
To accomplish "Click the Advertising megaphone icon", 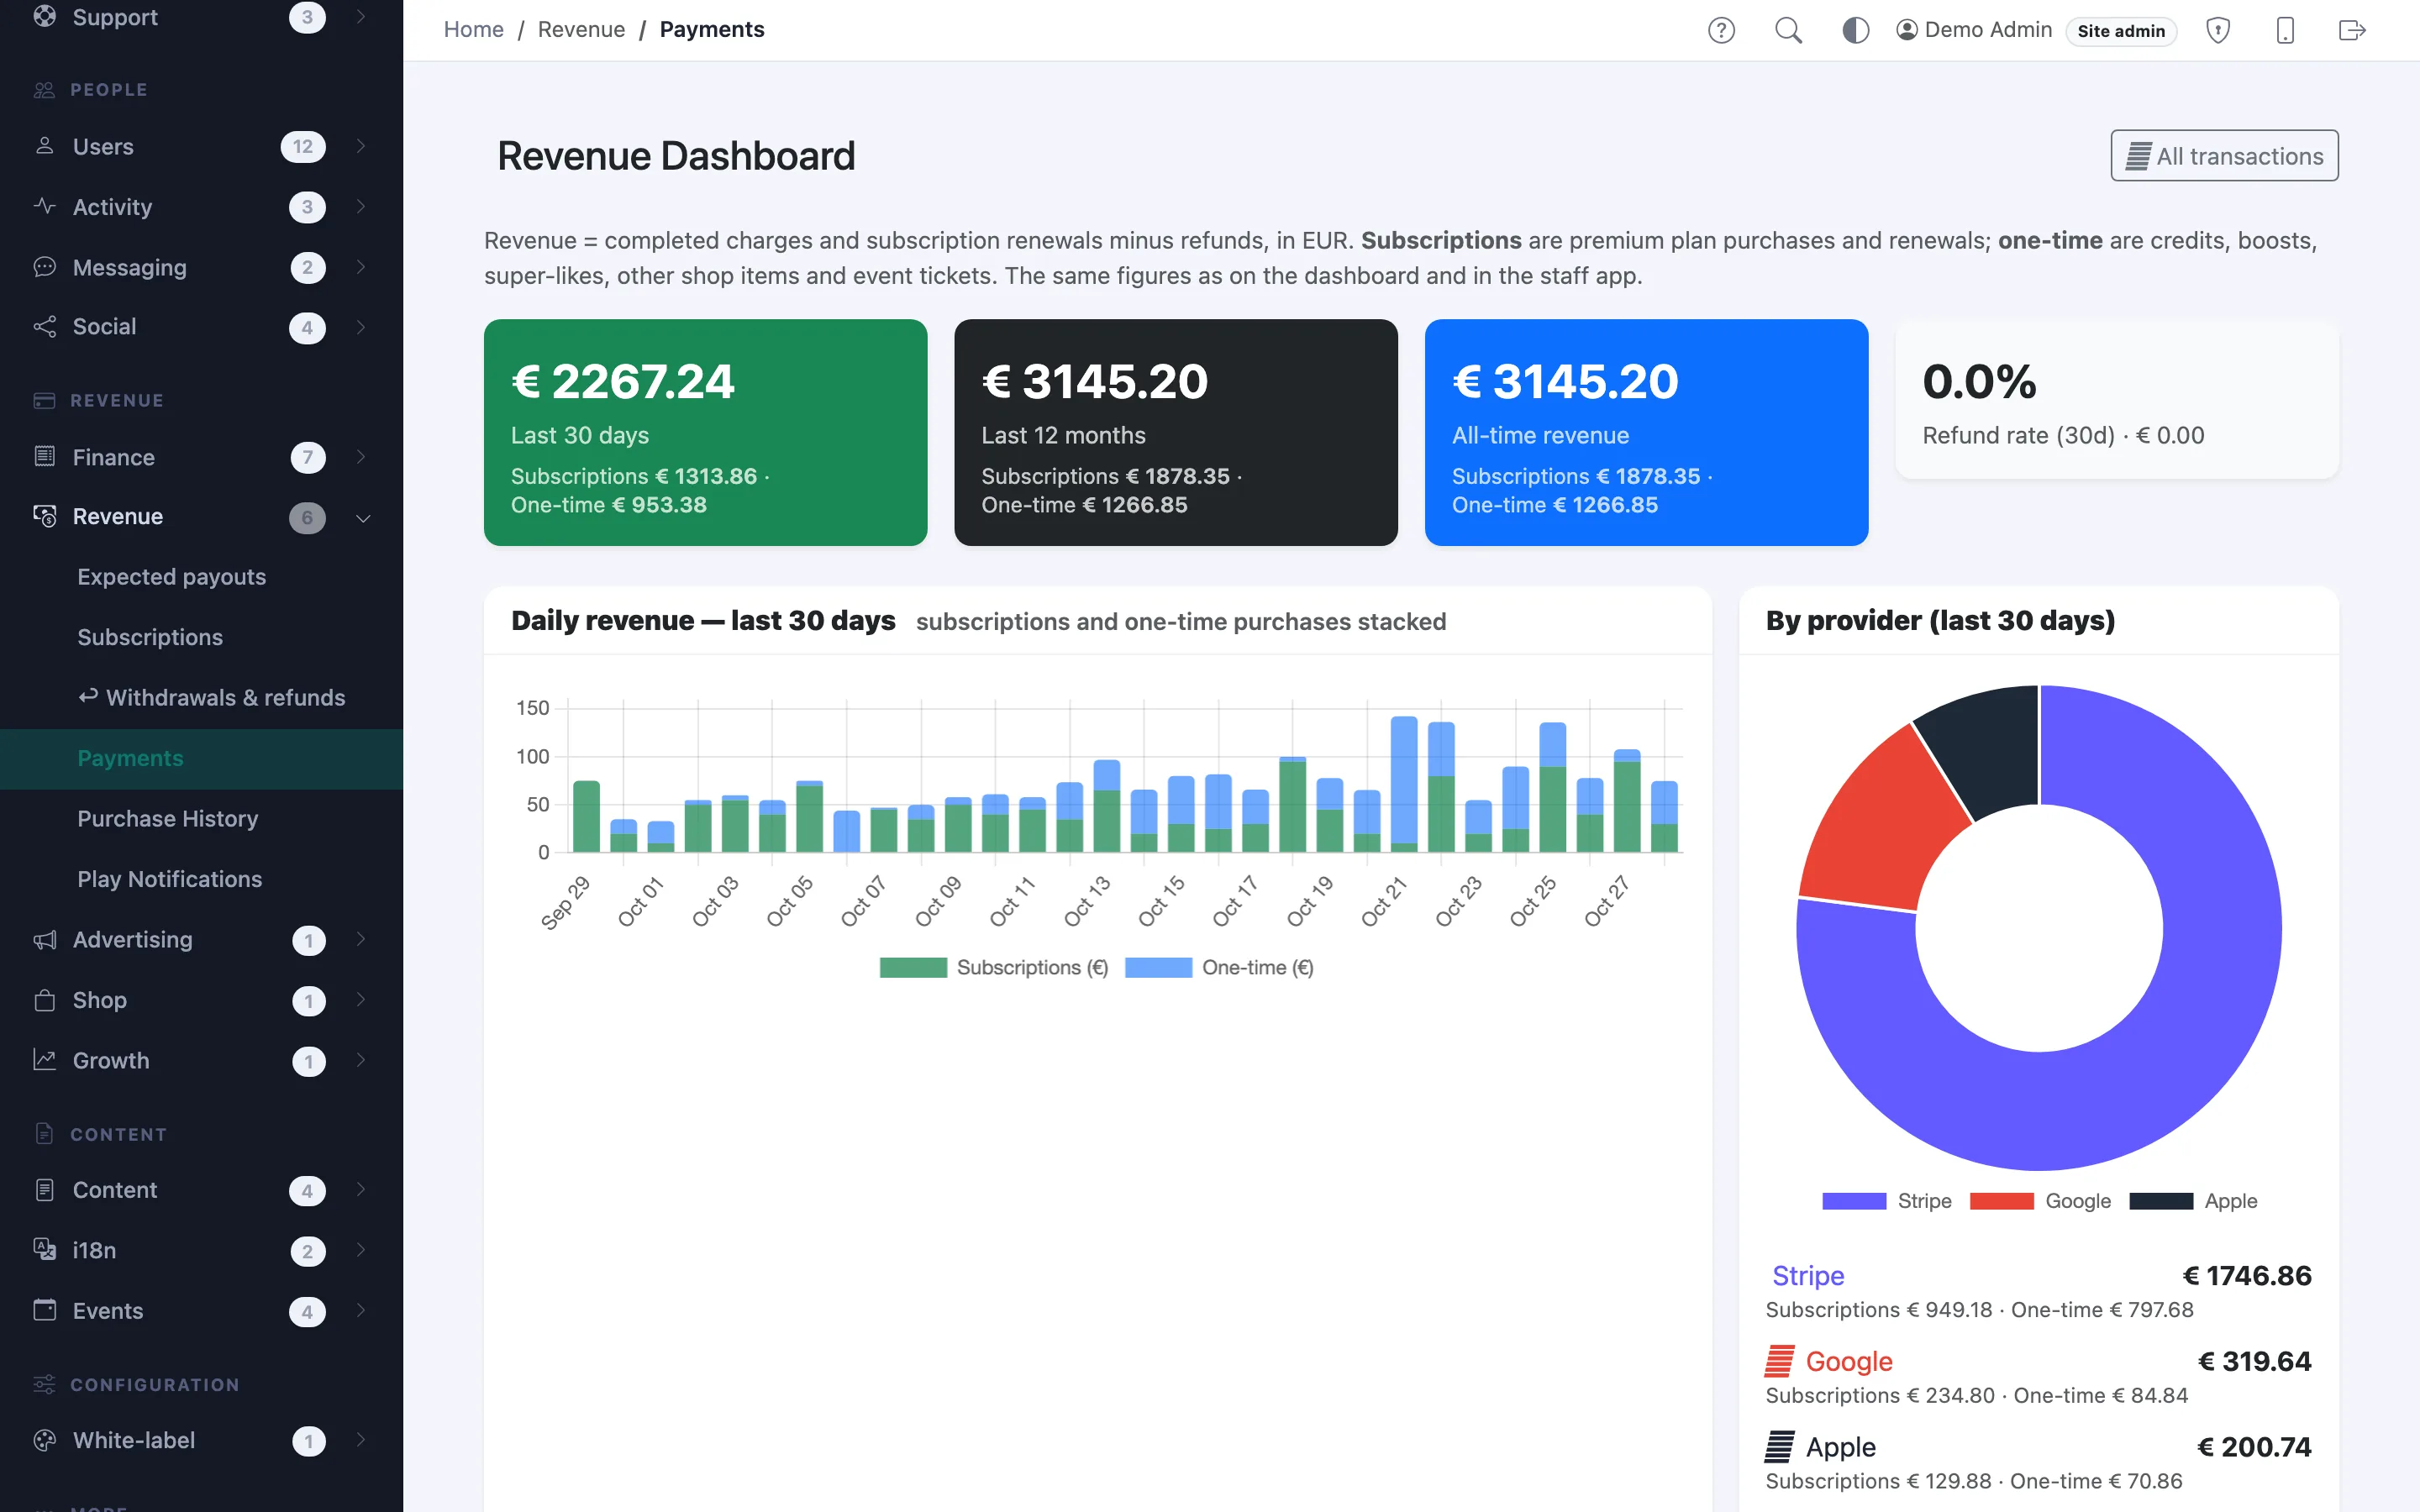I will click(44, 940).
